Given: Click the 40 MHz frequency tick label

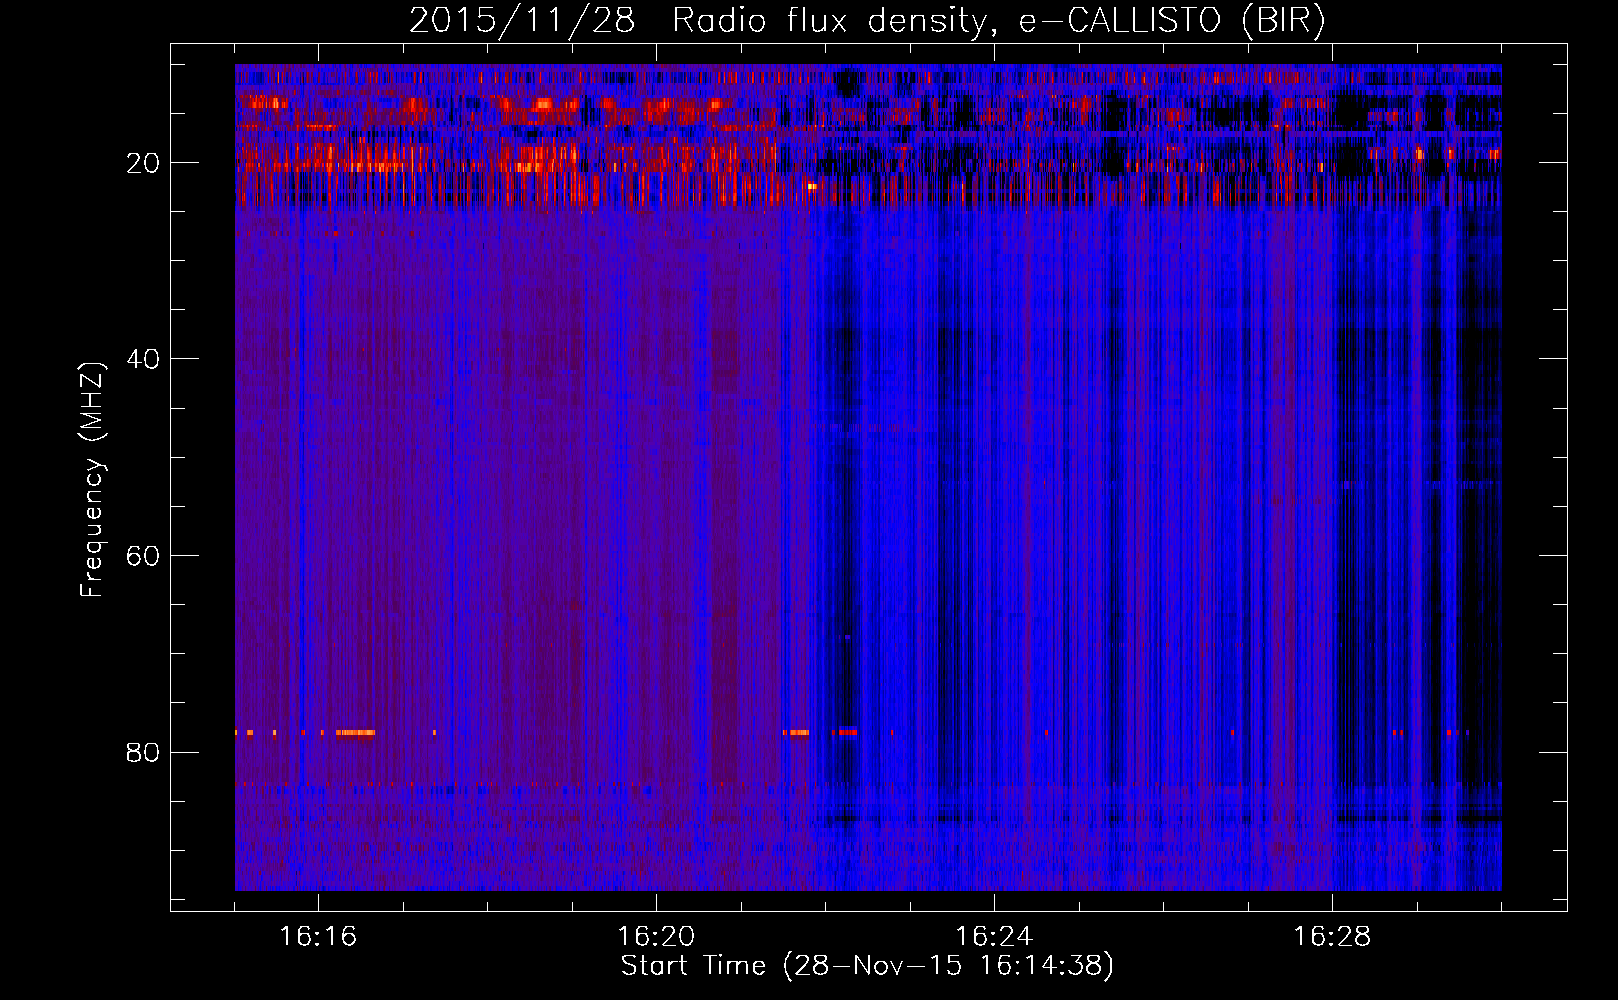Looking at the screenshot, I should tap(143, 359).
